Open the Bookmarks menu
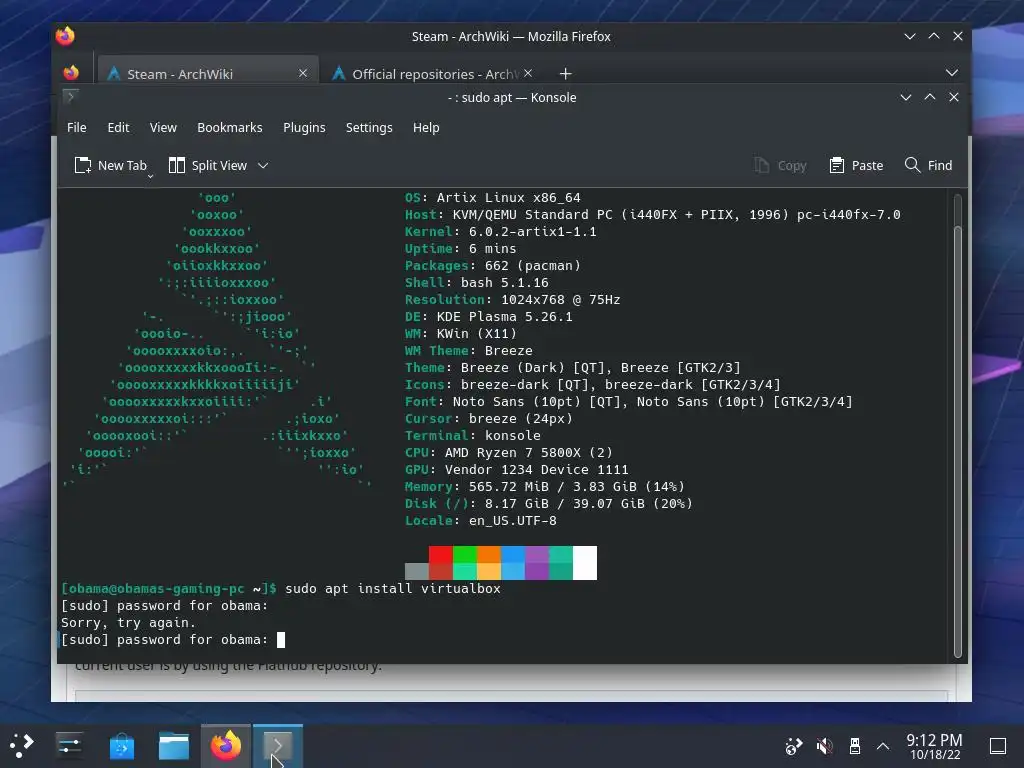 click(230, 127)
